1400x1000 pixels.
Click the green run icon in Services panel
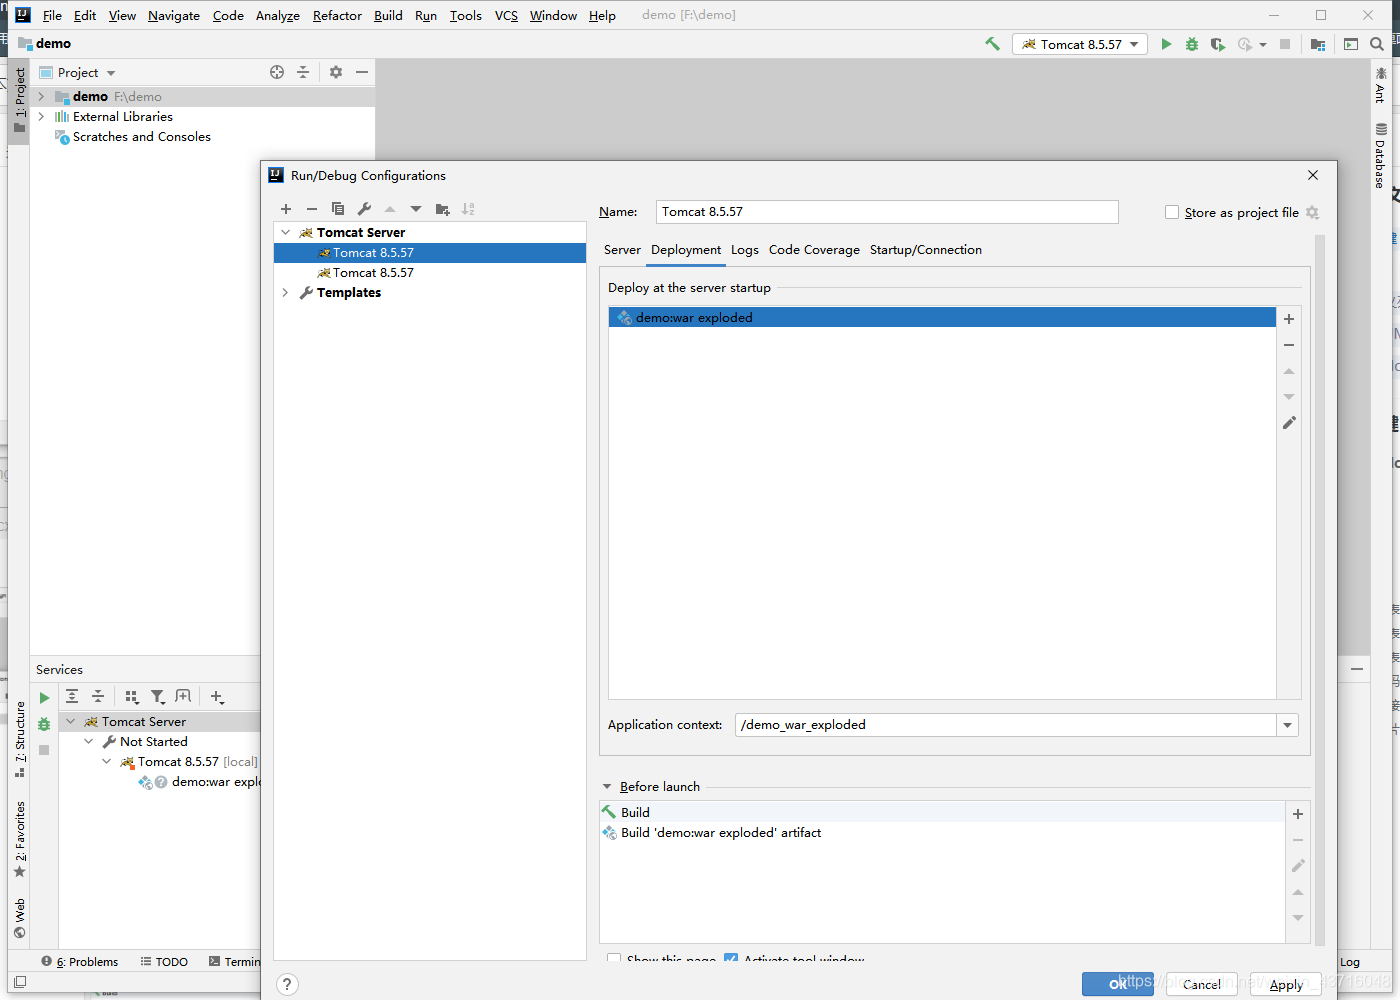click(x=44, y=698)
